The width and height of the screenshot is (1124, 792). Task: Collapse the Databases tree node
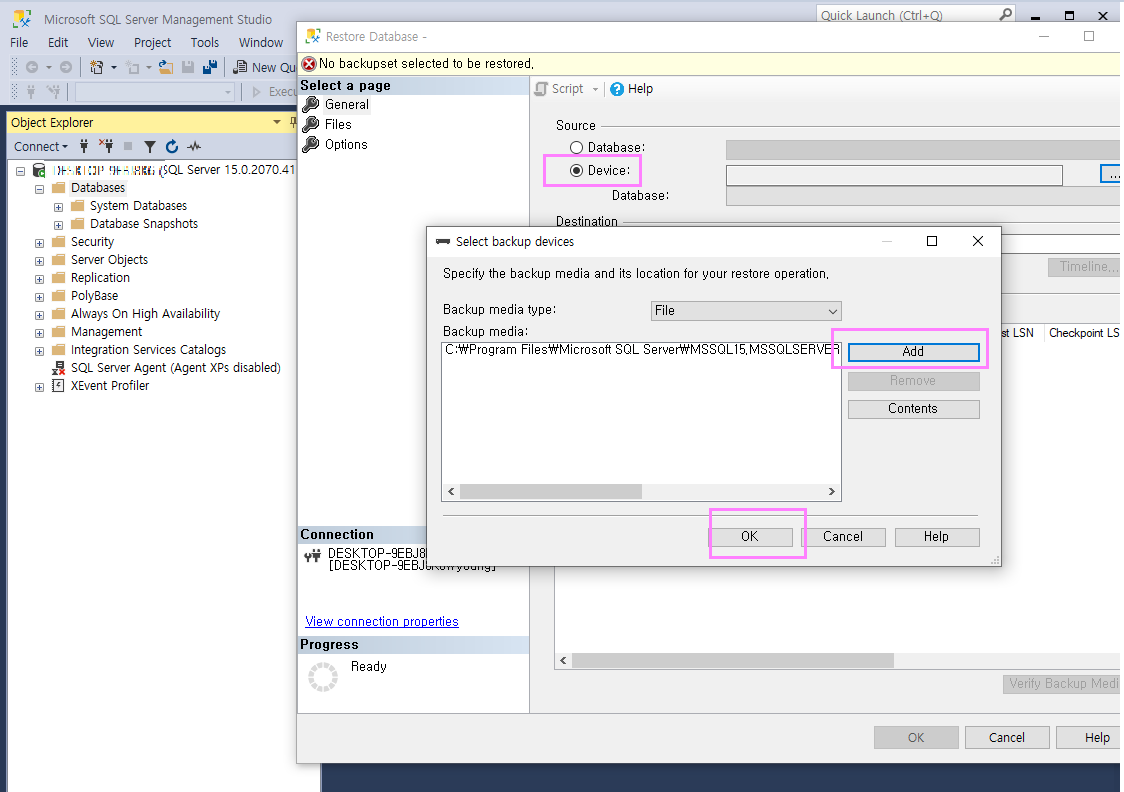39,189
